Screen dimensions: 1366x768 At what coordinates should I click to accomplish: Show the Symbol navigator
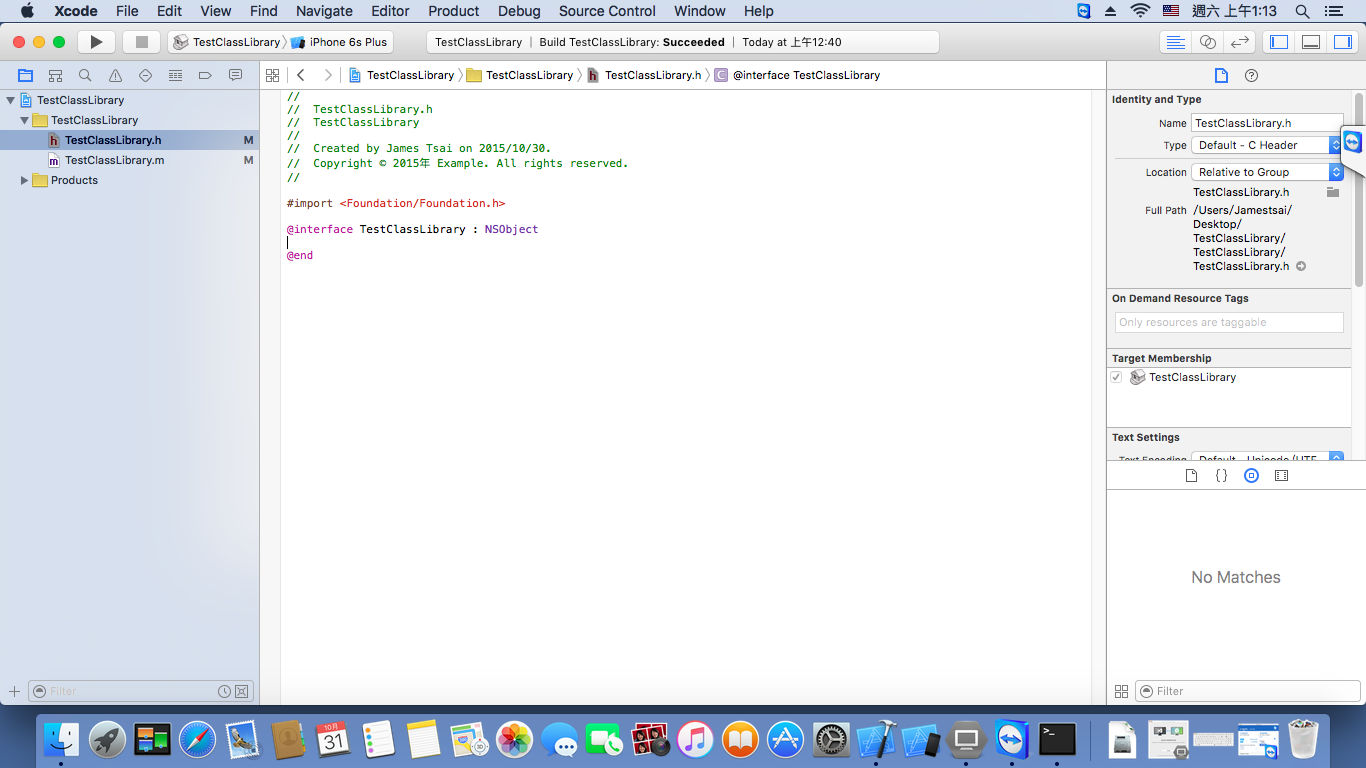56,75
